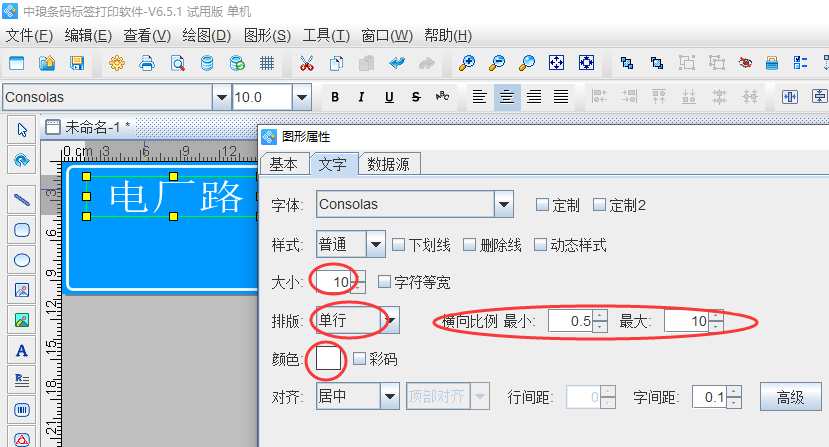
Task: Switch to the 基本 tab
Action: [283, 164]
